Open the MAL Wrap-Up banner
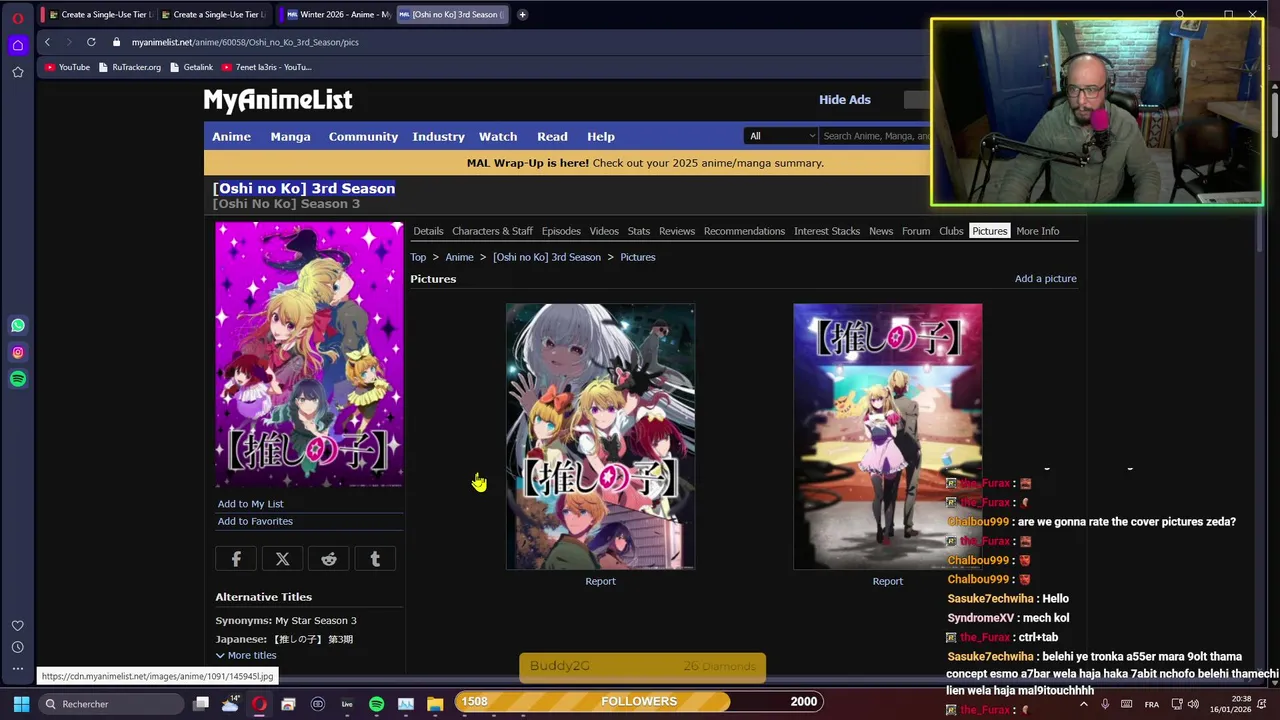This screenshot has height=720, width=1280. (x=645, y=163)
